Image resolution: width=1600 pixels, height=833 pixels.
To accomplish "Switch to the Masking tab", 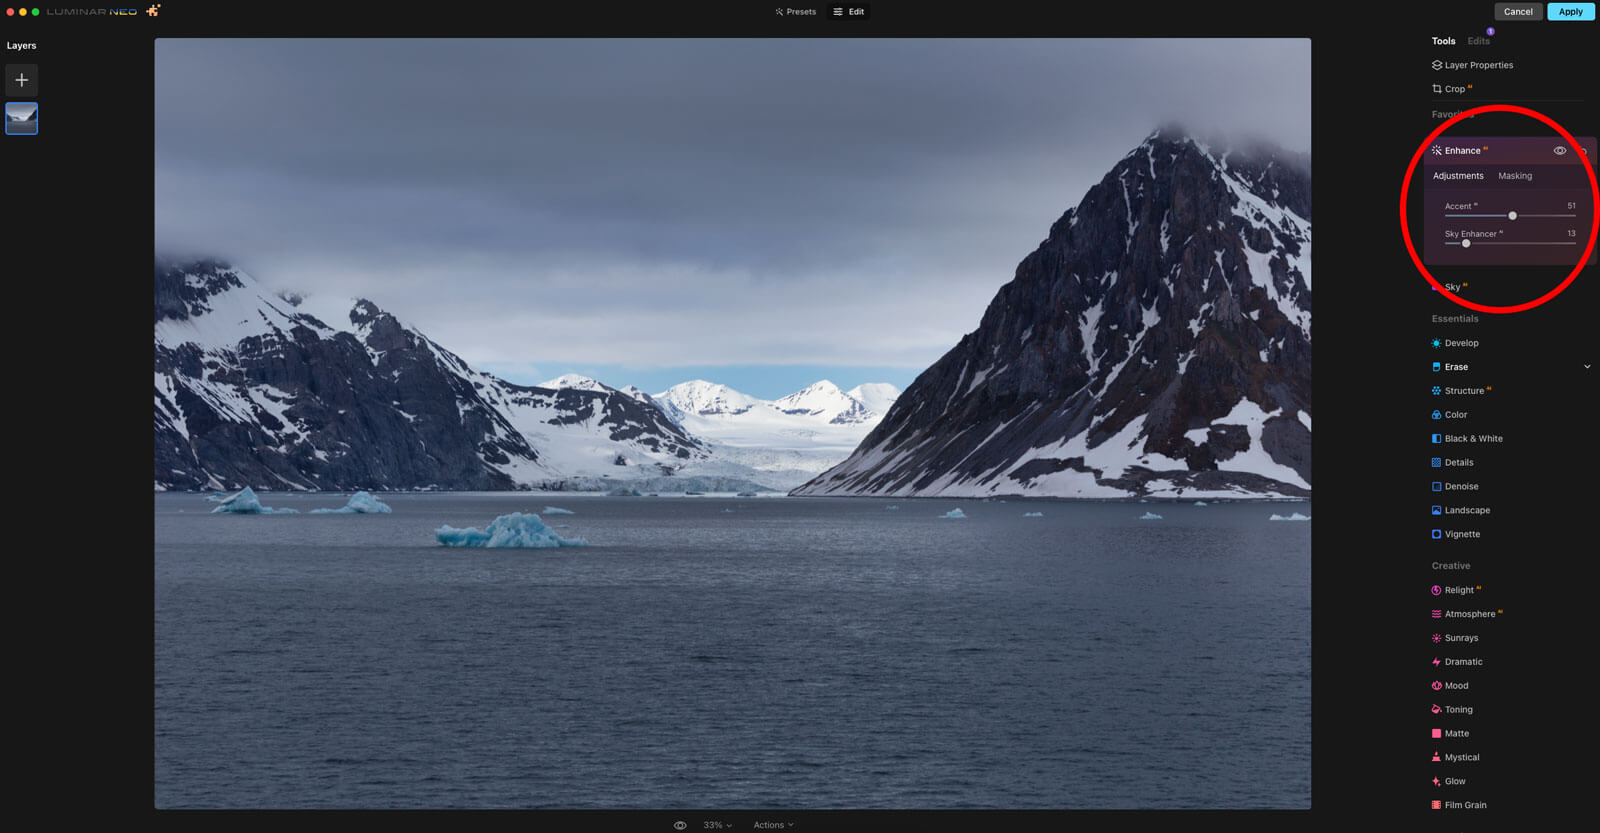I will click(x=1514, y=176).
